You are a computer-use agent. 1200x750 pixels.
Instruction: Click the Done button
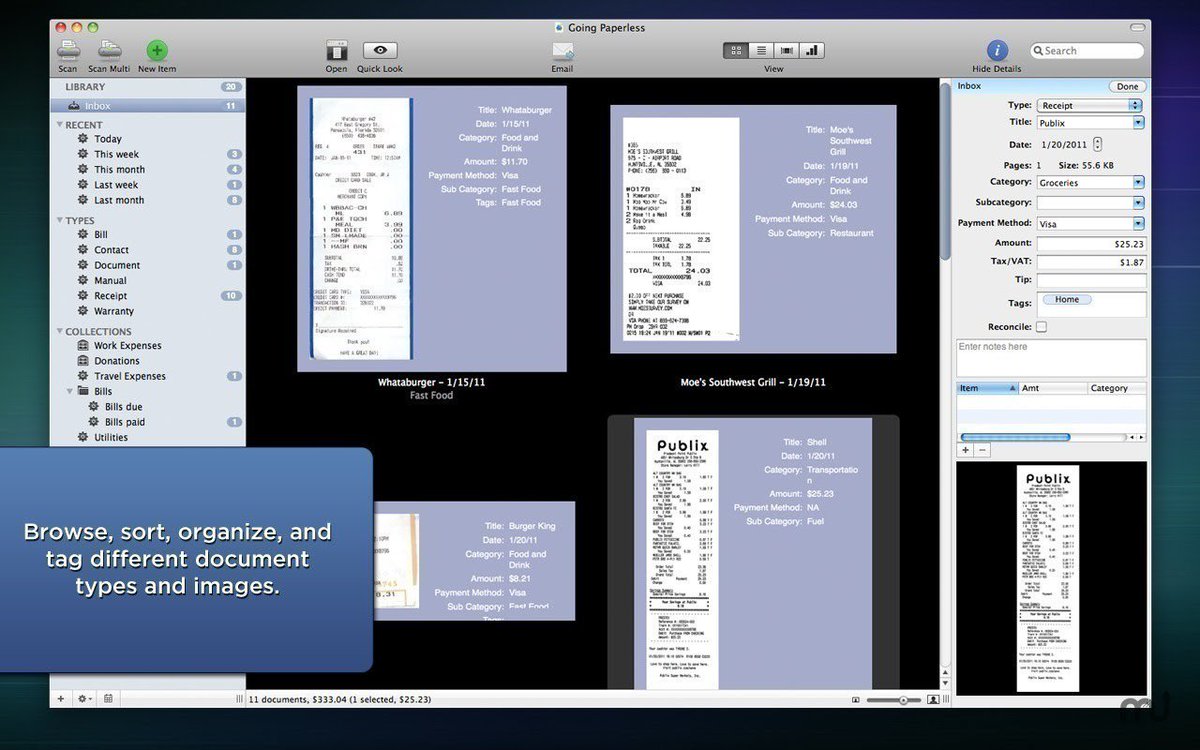click(x=1127, y=87)
